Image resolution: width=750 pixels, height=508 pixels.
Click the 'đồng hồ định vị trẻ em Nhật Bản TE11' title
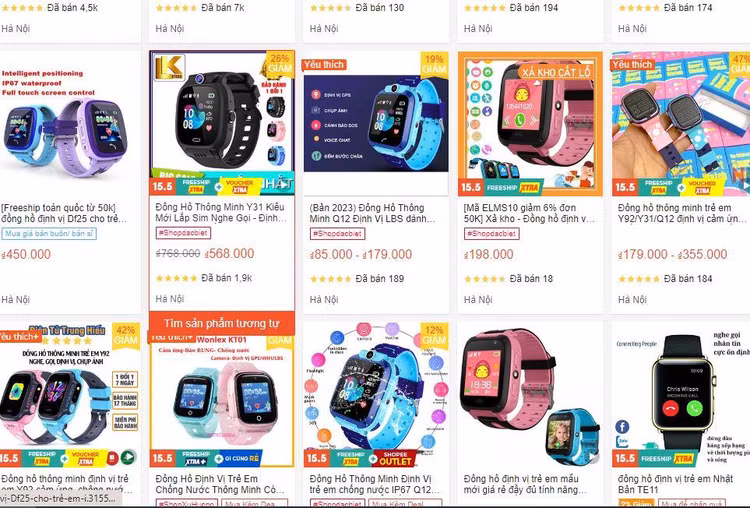click(675, 484)
